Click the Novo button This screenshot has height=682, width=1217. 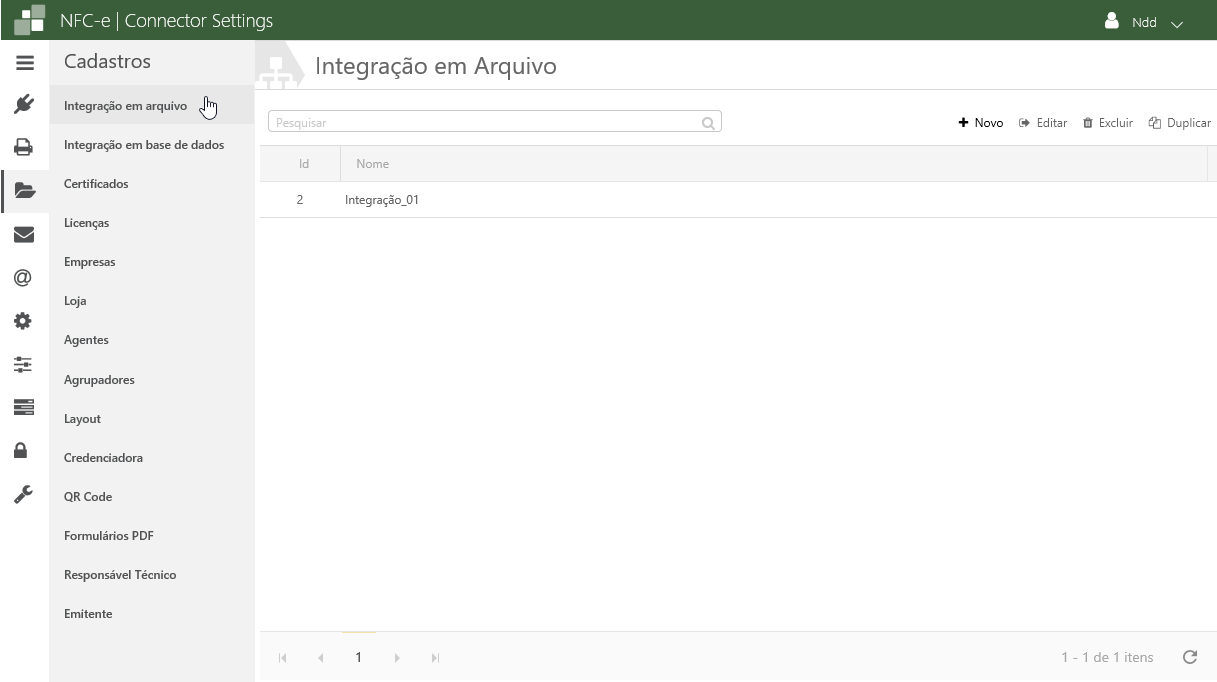(x=981, y=123)
